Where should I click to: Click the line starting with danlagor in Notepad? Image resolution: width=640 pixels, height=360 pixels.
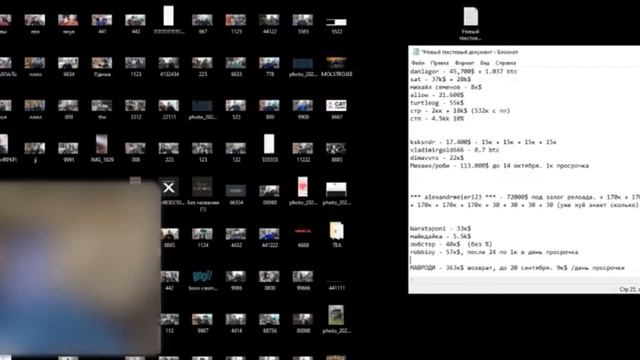pyautogui.click(x=463, y=71)
